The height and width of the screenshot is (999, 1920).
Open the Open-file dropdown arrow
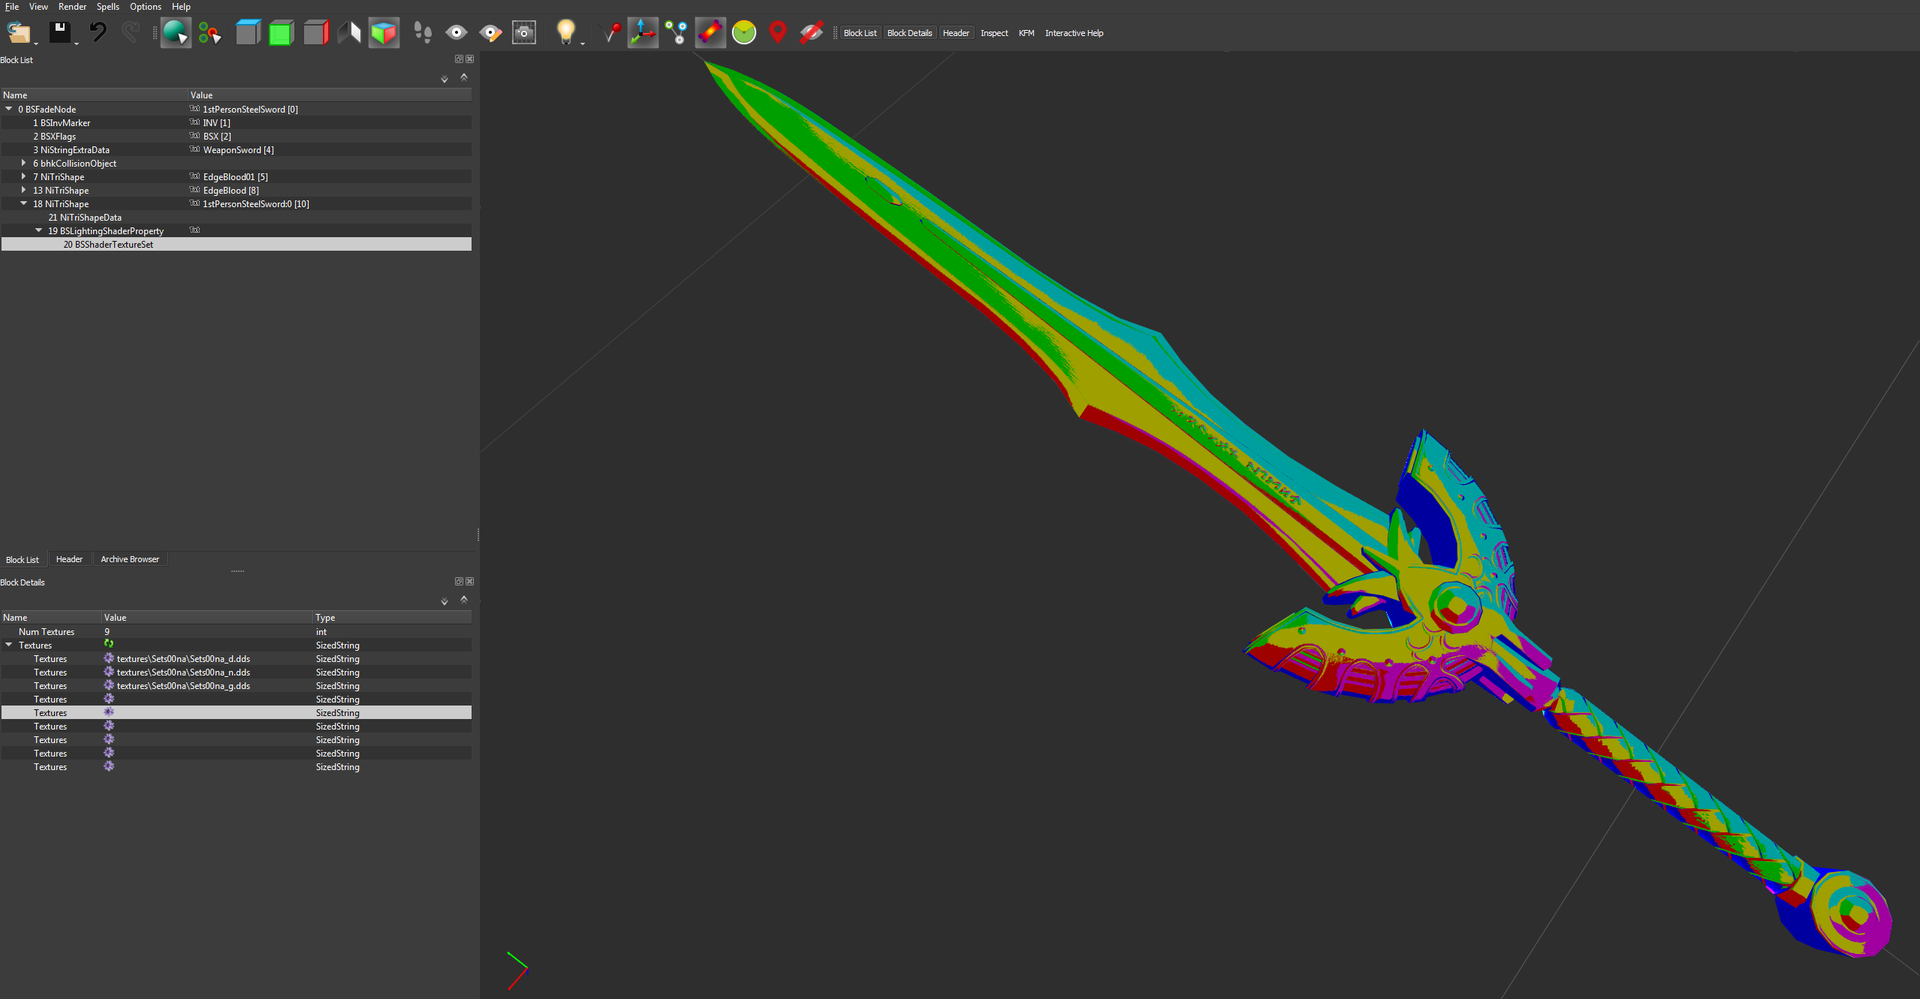point(36,43)
